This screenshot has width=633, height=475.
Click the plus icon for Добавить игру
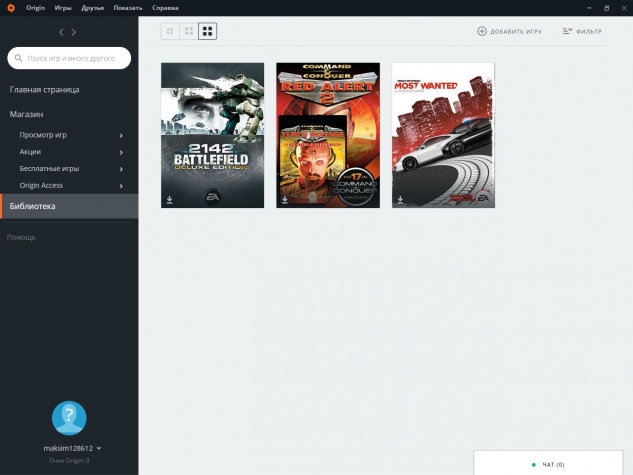click(482, 31)
